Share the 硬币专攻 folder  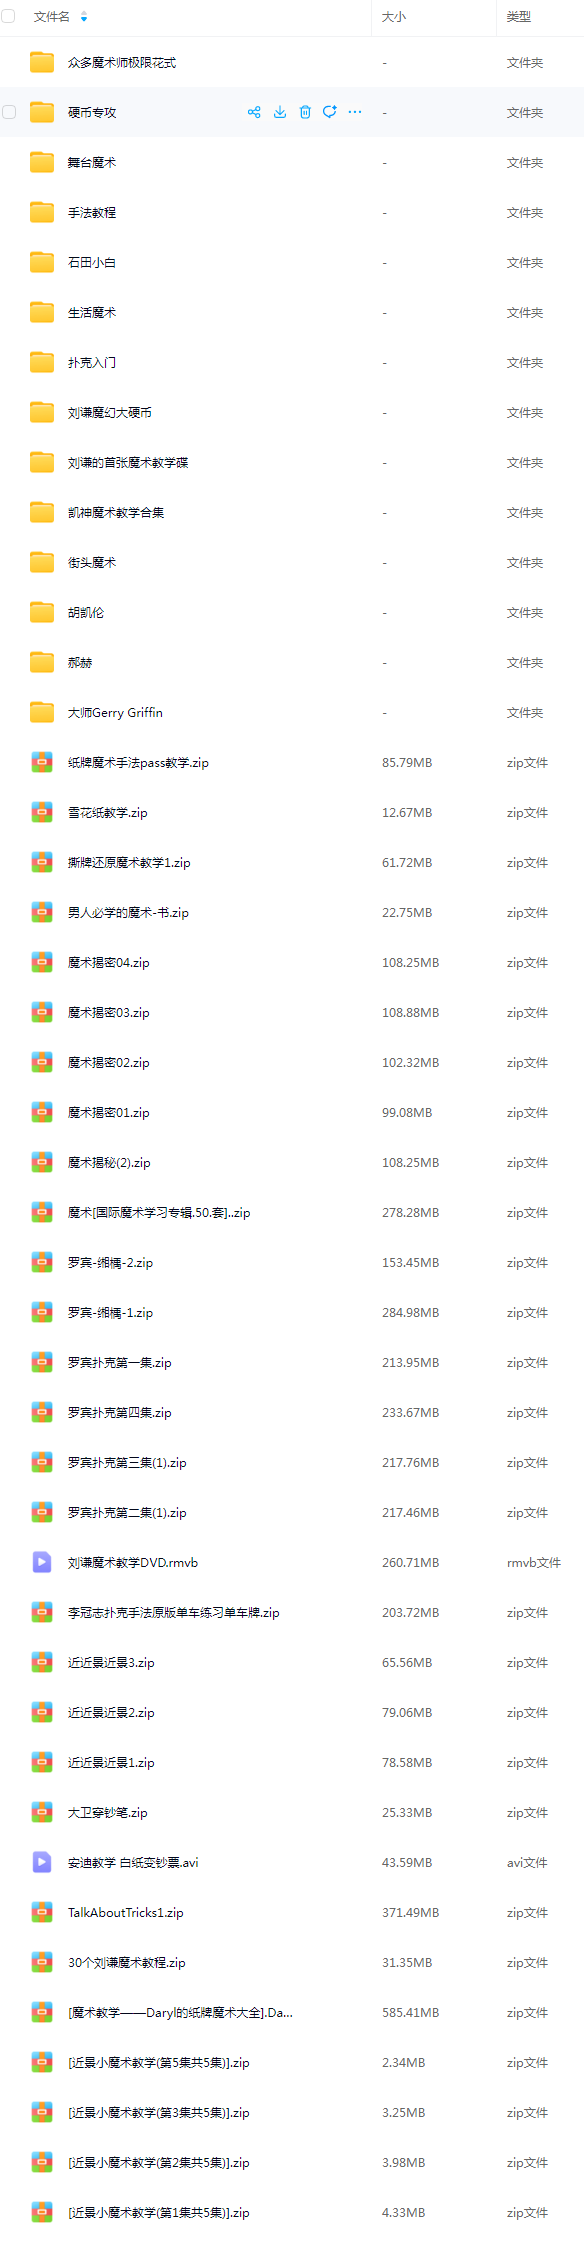point(254,112)
